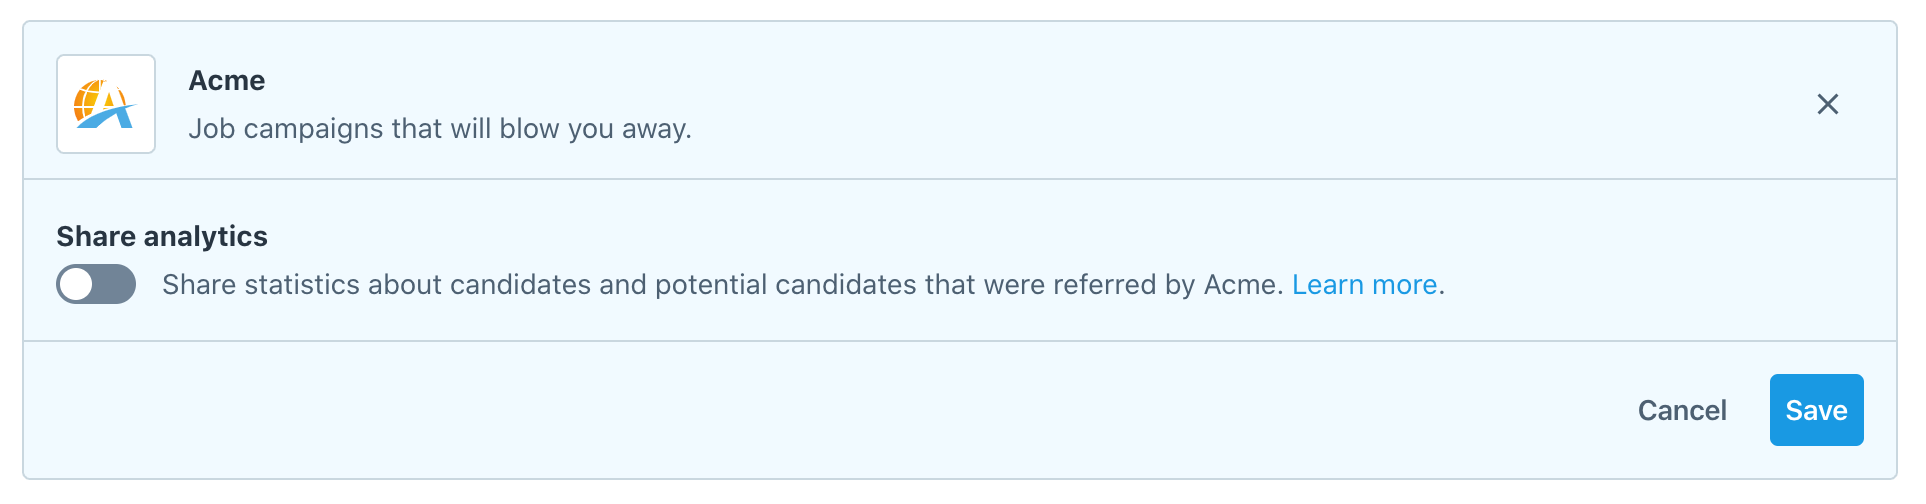Click the white knob of the analytics switch

click(x=77, y=285)
